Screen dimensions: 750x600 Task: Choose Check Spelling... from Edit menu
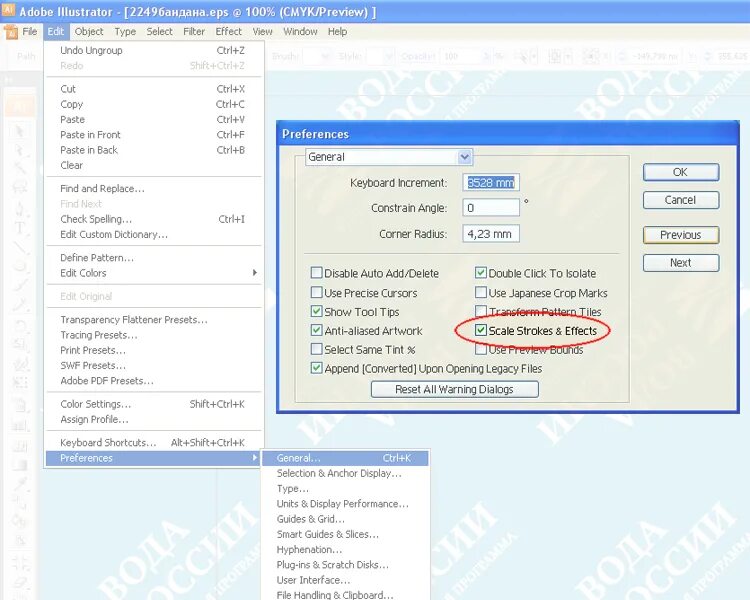coord(153,219)
